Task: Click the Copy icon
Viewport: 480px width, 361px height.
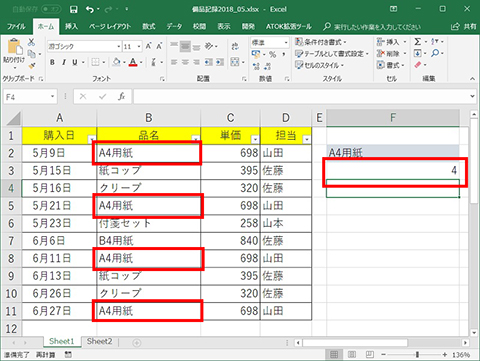Action: [32, 54]
